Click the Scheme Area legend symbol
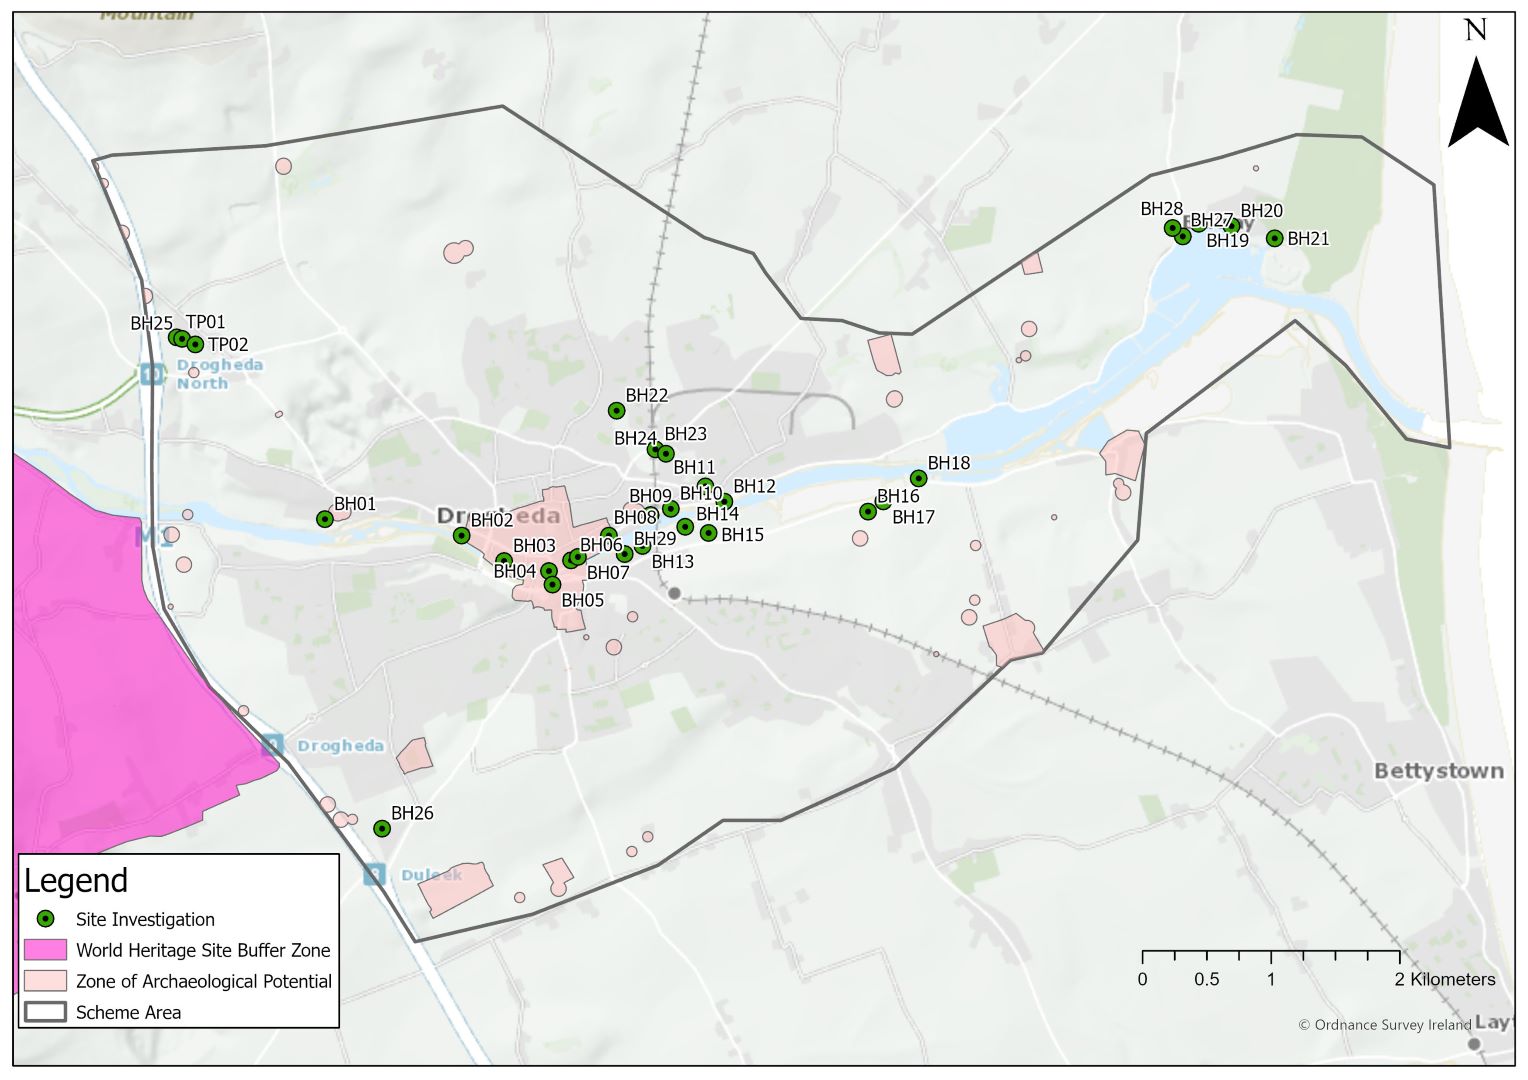The image size is (1528, 1080). coord(45,1012)
